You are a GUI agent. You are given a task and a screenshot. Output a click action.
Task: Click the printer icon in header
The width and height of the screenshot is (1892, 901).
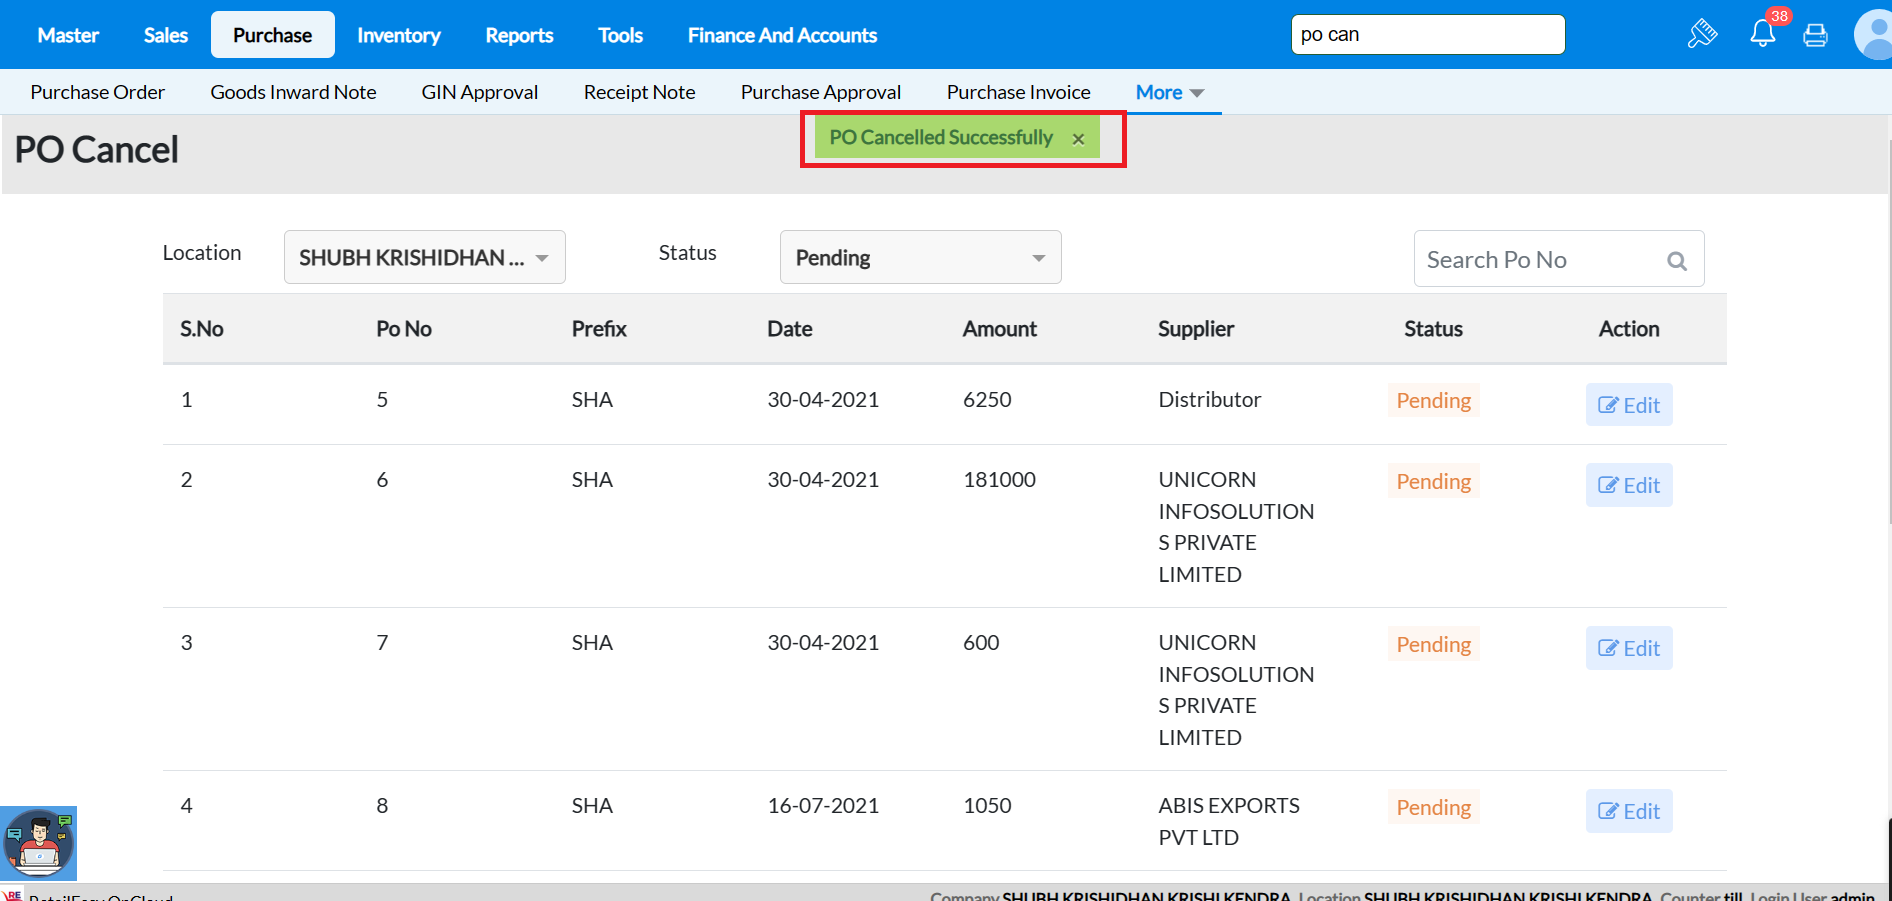pos(1815,35)
